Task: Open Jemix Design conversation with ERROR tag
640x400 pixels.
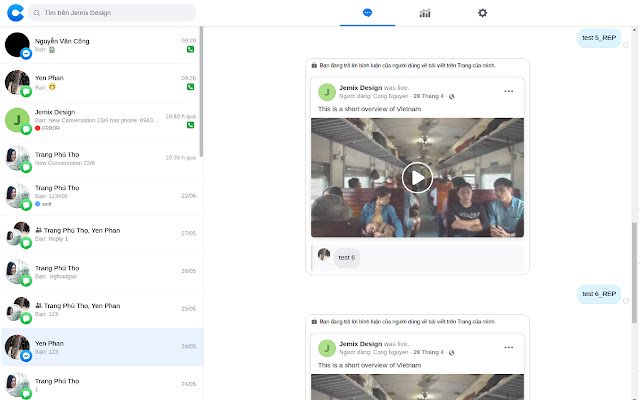Action: click(x=101, y=120)
